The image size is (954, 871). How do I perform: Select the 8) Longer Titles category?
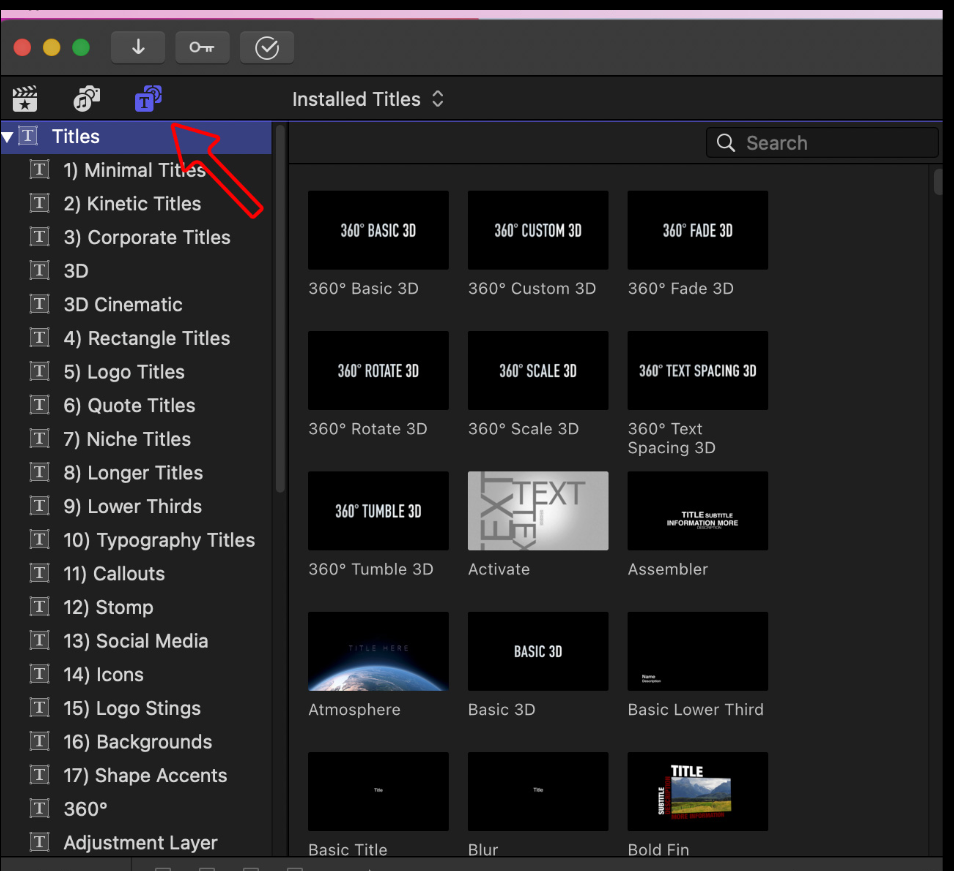[136, 473]
